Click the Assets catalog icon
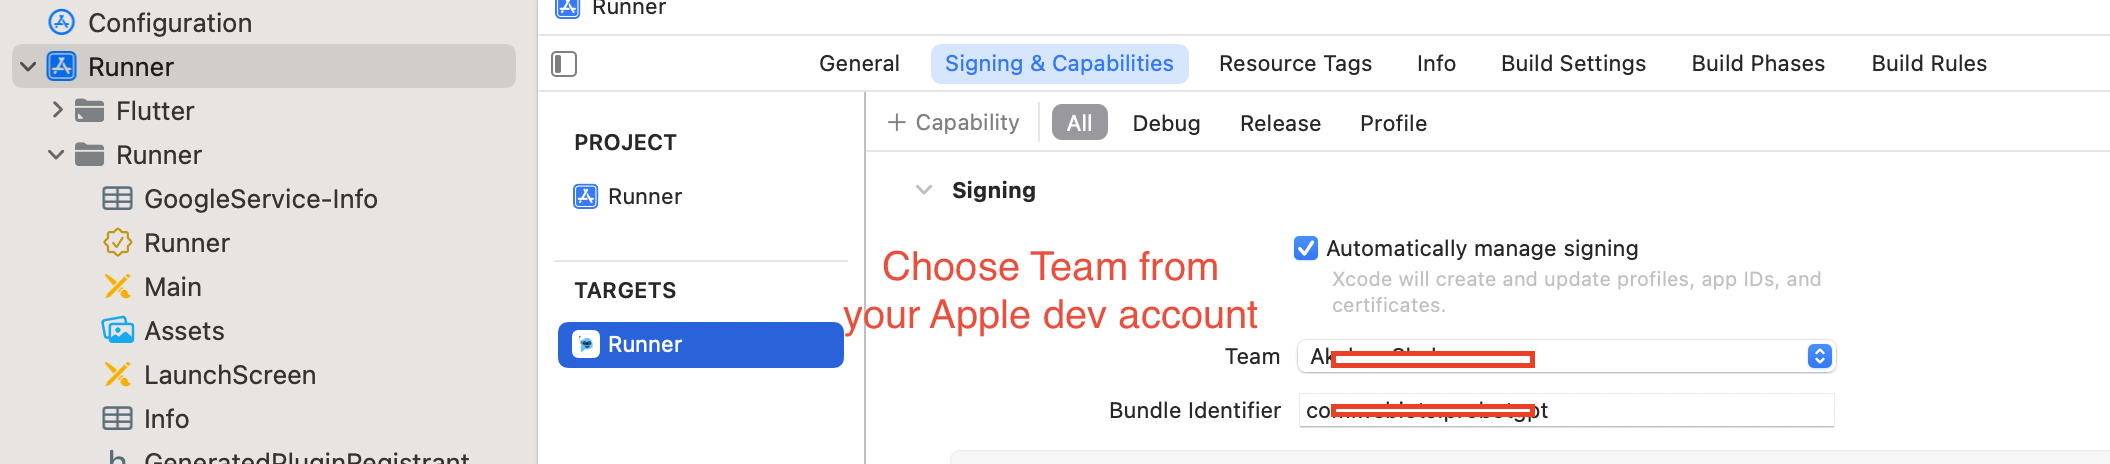Screen dimensions: 2110x464 tap(117, 331)
